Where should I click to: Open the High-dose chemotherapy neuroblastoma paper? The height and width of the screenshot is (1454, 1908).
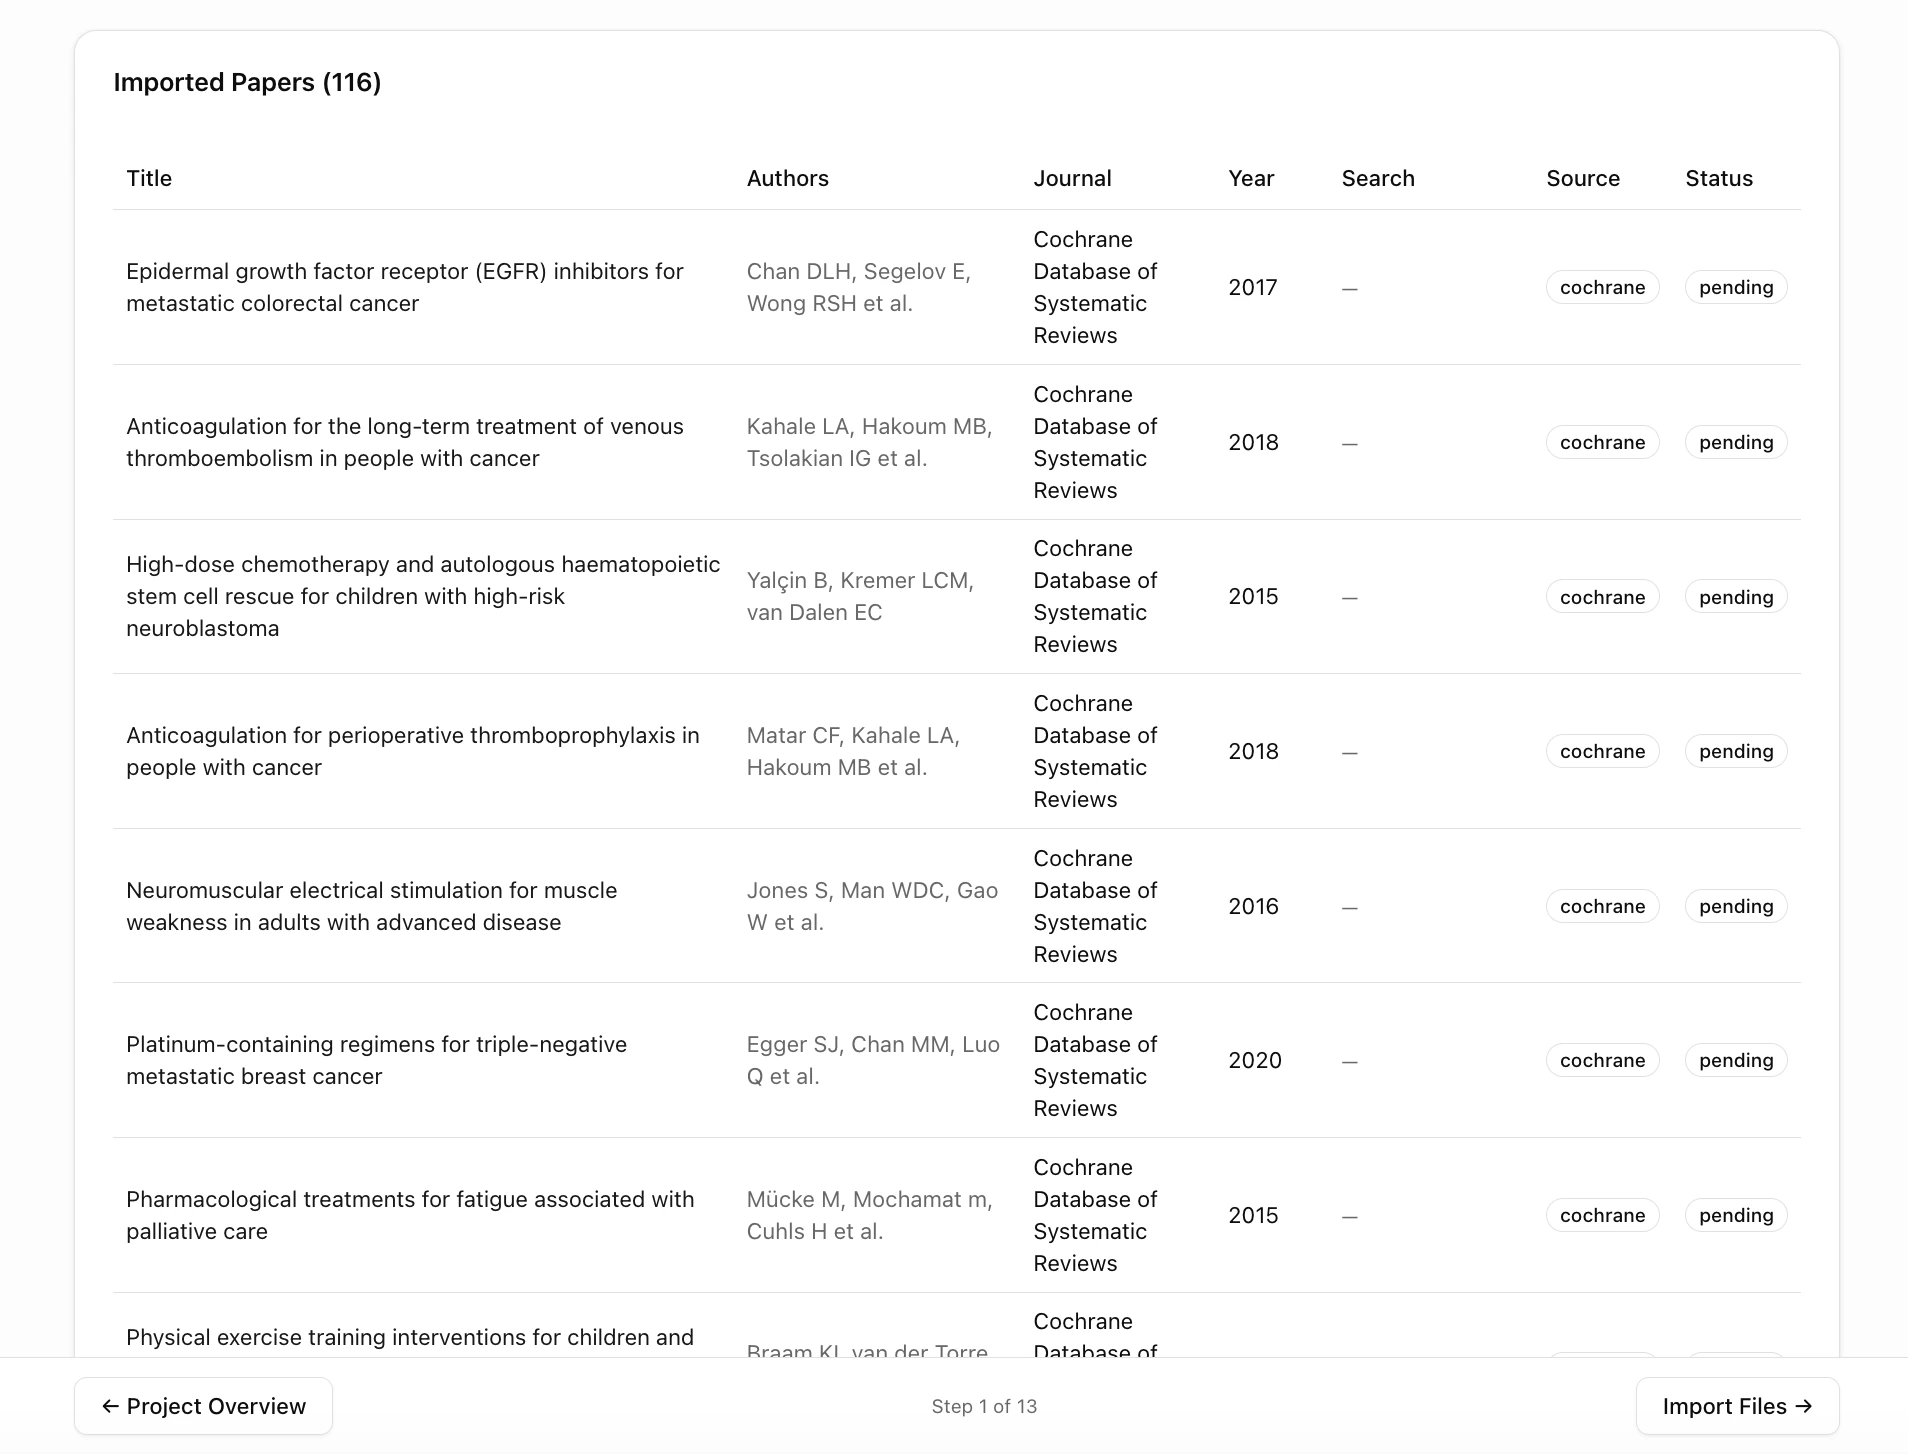coord(423,596)
